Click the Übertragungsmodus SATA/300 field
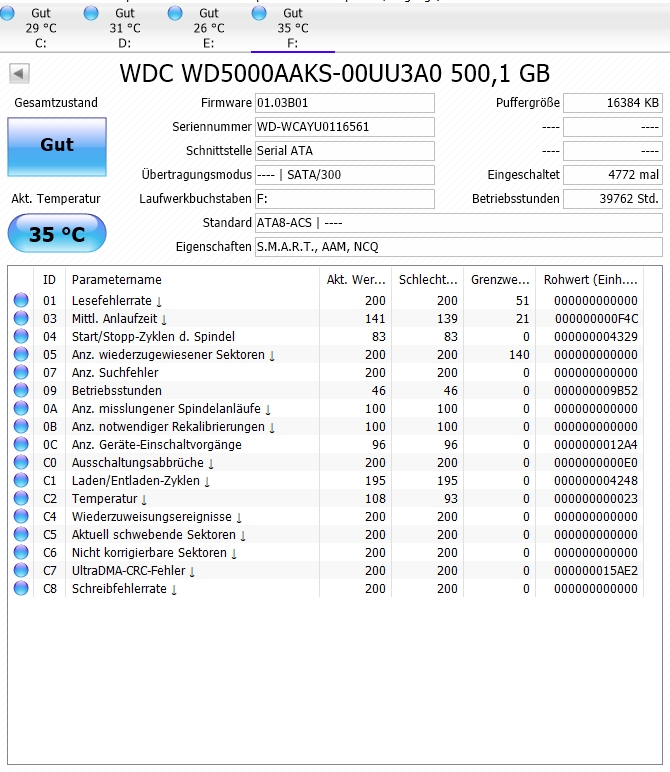This screenshot has height=772, width=670. coord(345,175)
